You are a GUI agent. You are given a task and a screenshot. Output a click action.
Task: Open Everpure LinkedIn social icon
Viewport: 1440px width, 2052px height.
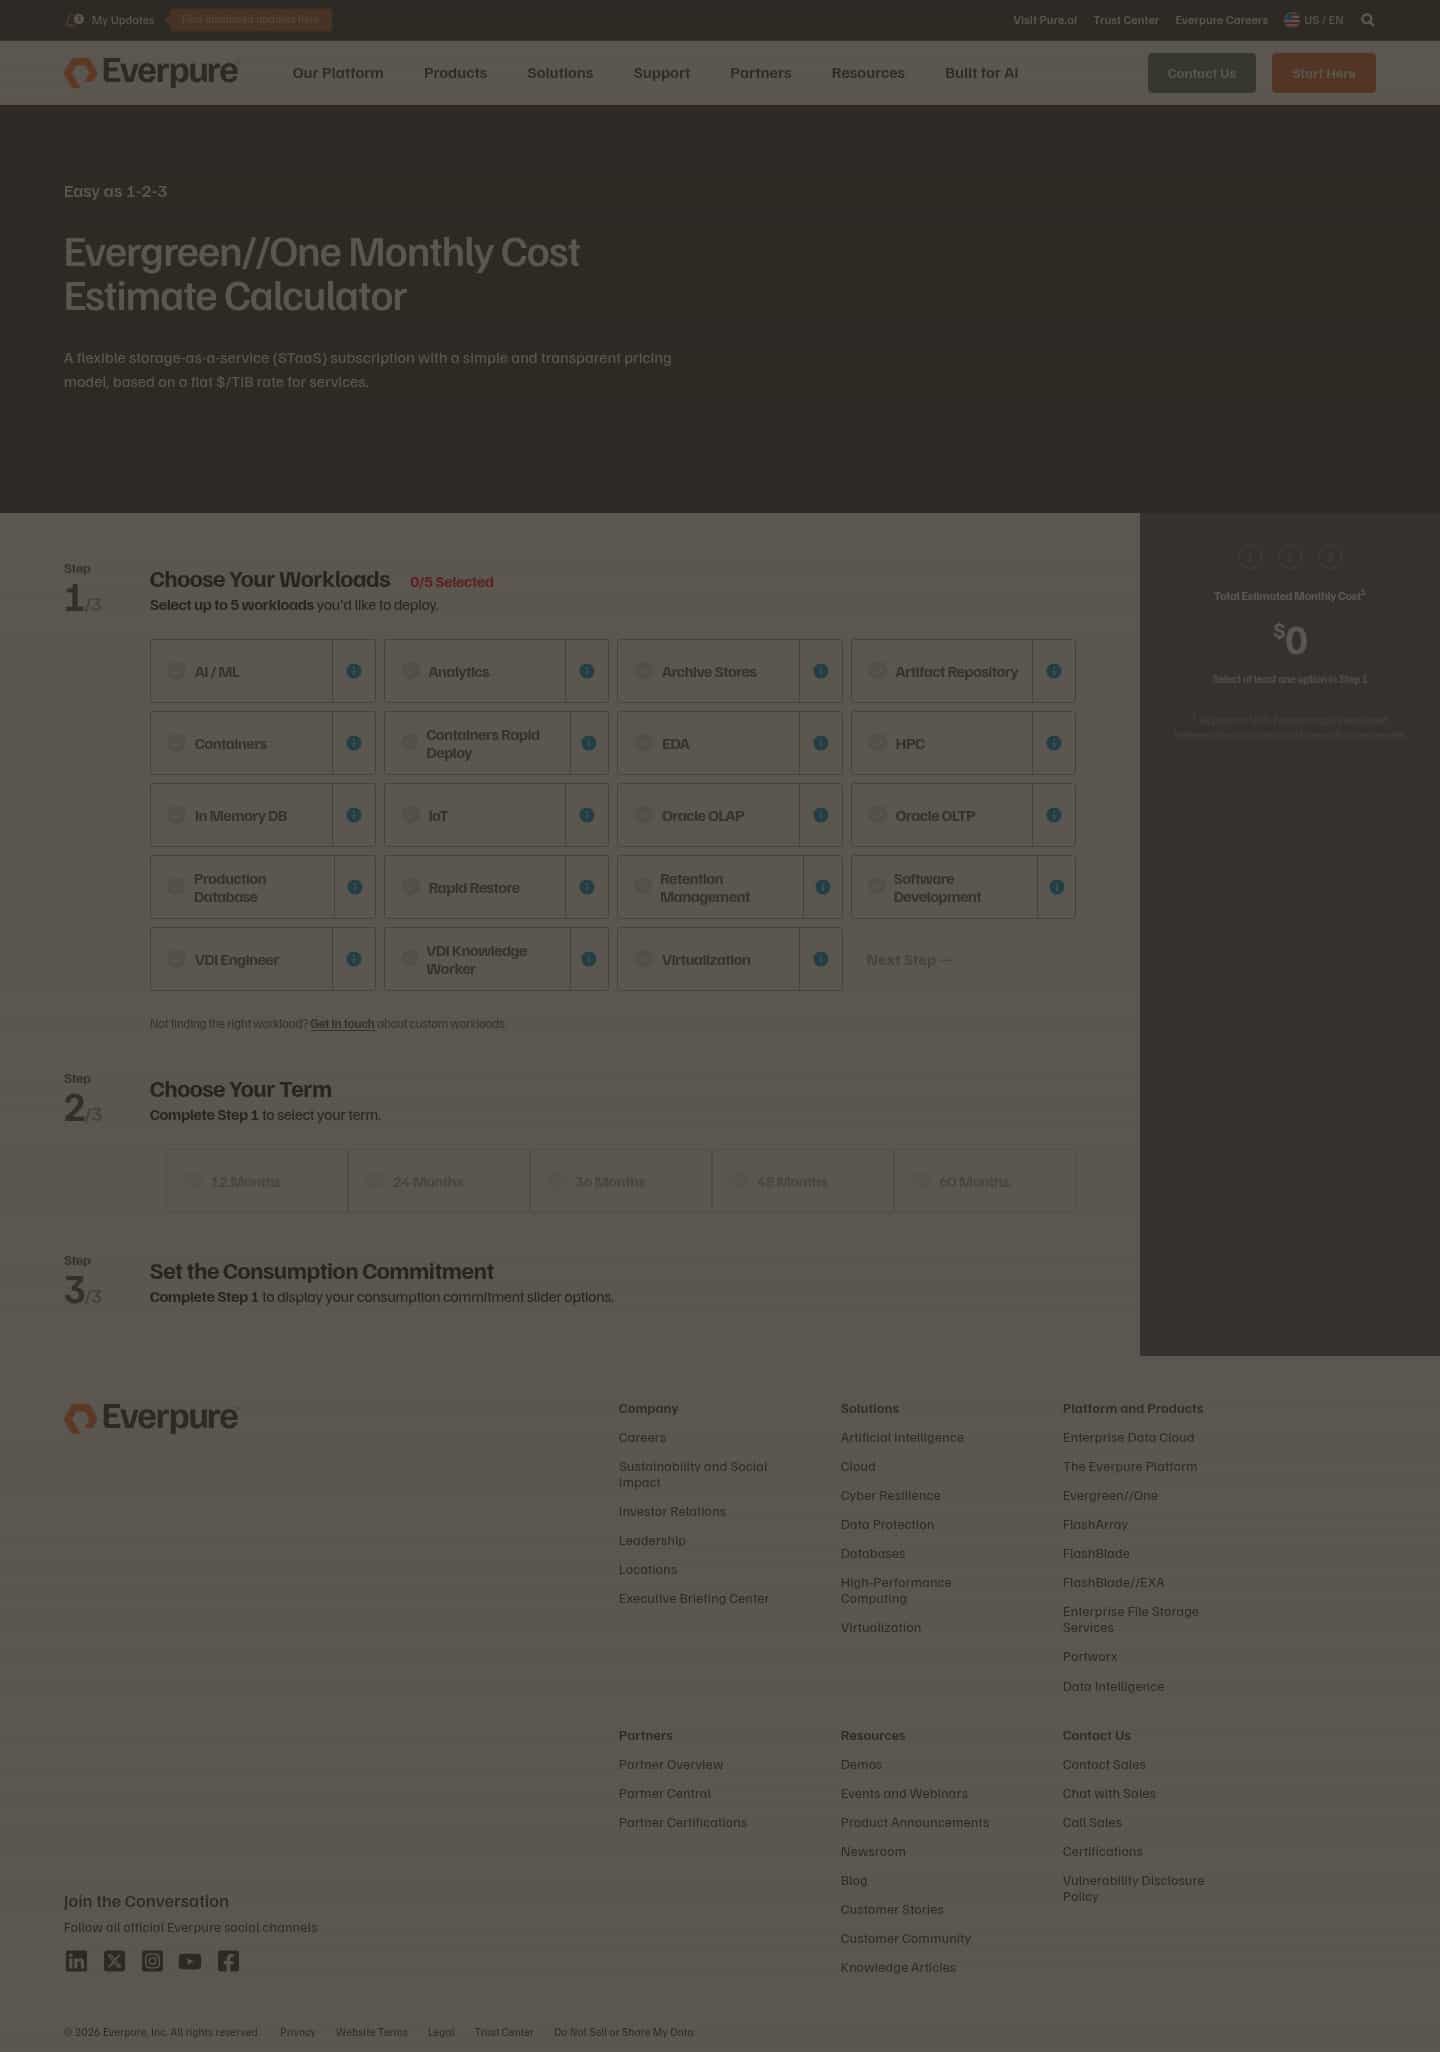coord(76,1961)
